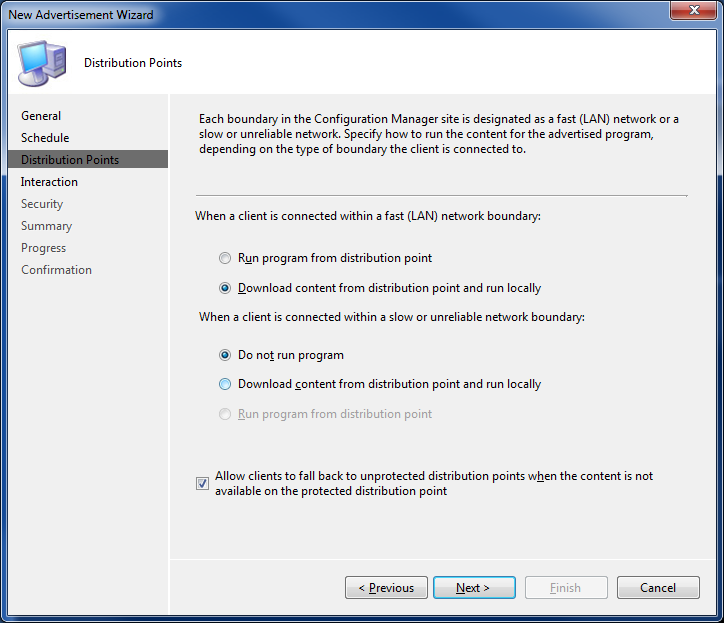Select the Progress step in sidebar
Image resolution: width=724 pixels, height=623 pixels.
43,248
